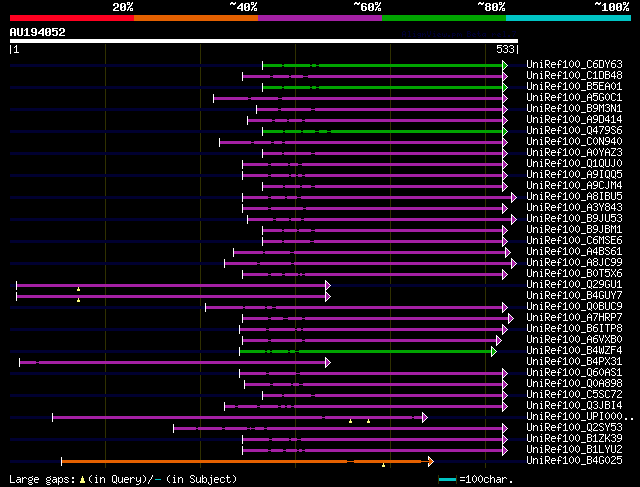Select the UniRef100_B9JBM1 label
This screenshot has height=487, width=640.
click(574, 230)
